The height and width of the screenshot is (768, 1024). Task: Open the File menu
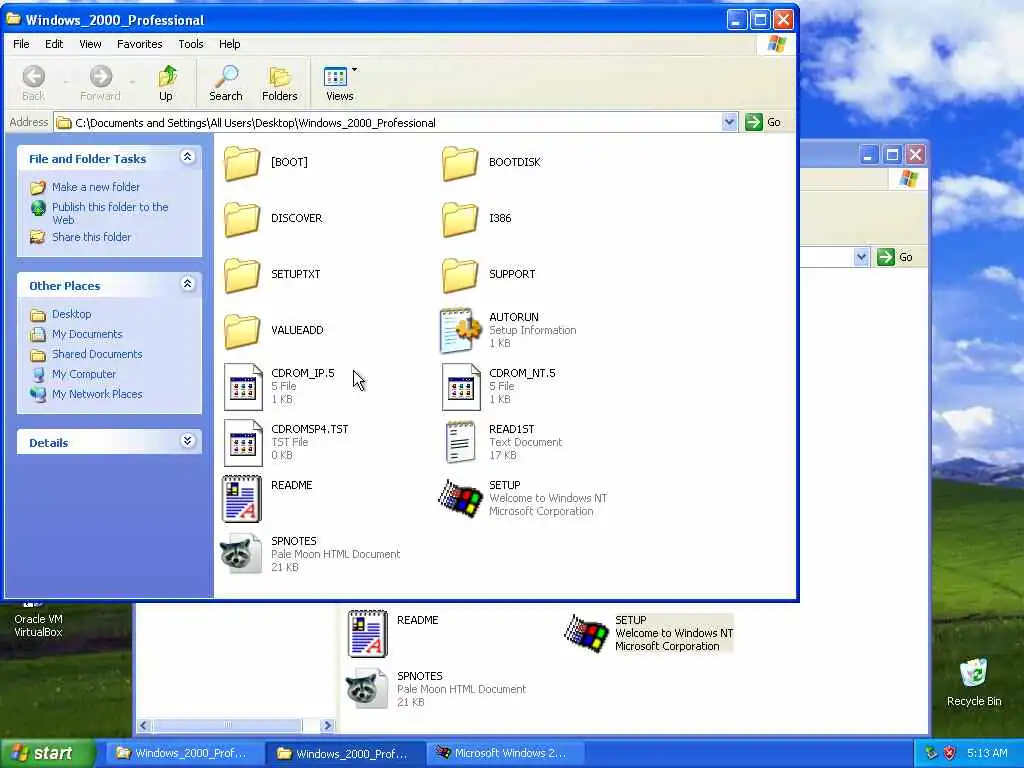coord(22,44)
